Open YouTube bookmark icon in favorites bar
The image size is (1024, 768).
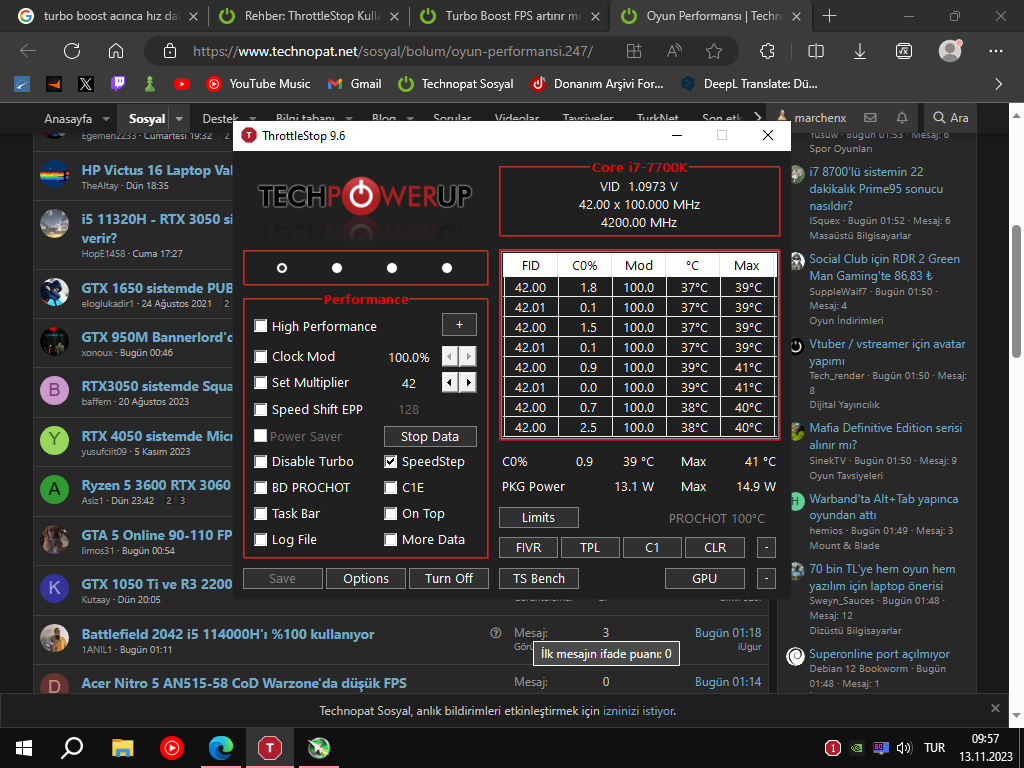(182, 84)
